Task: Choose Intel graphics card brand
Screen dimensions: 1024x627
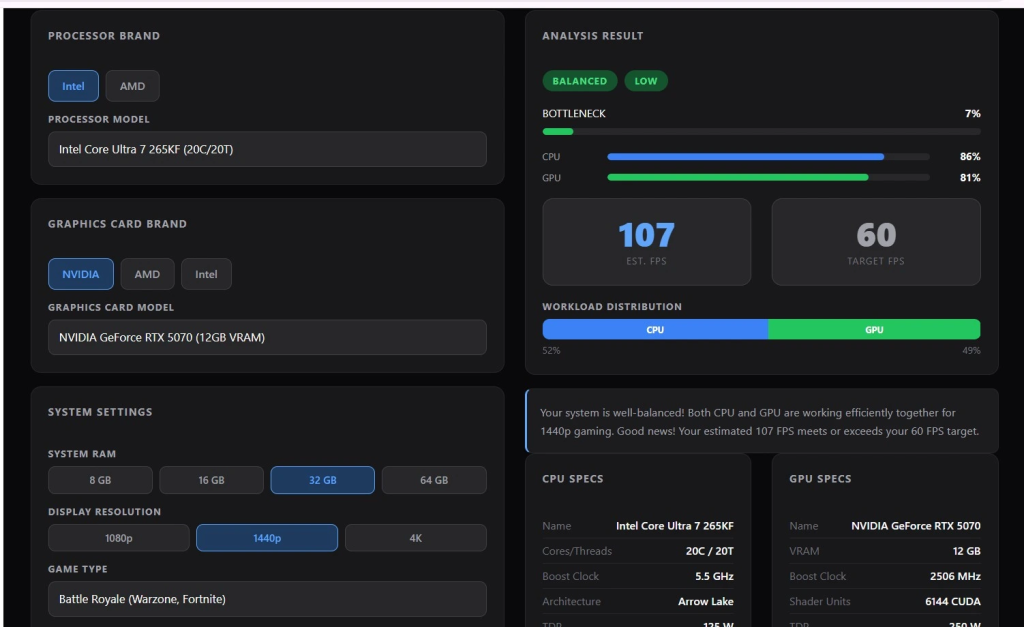Action: [206, 274]
